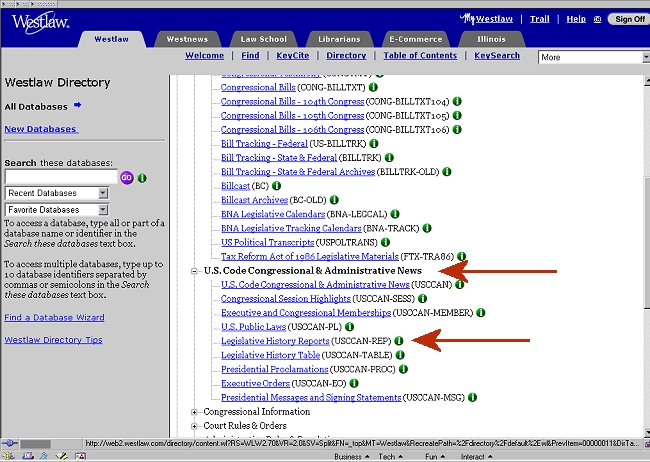
Task: Show info for USCCAN-SESS database
Action: click(x=422, y=299)
